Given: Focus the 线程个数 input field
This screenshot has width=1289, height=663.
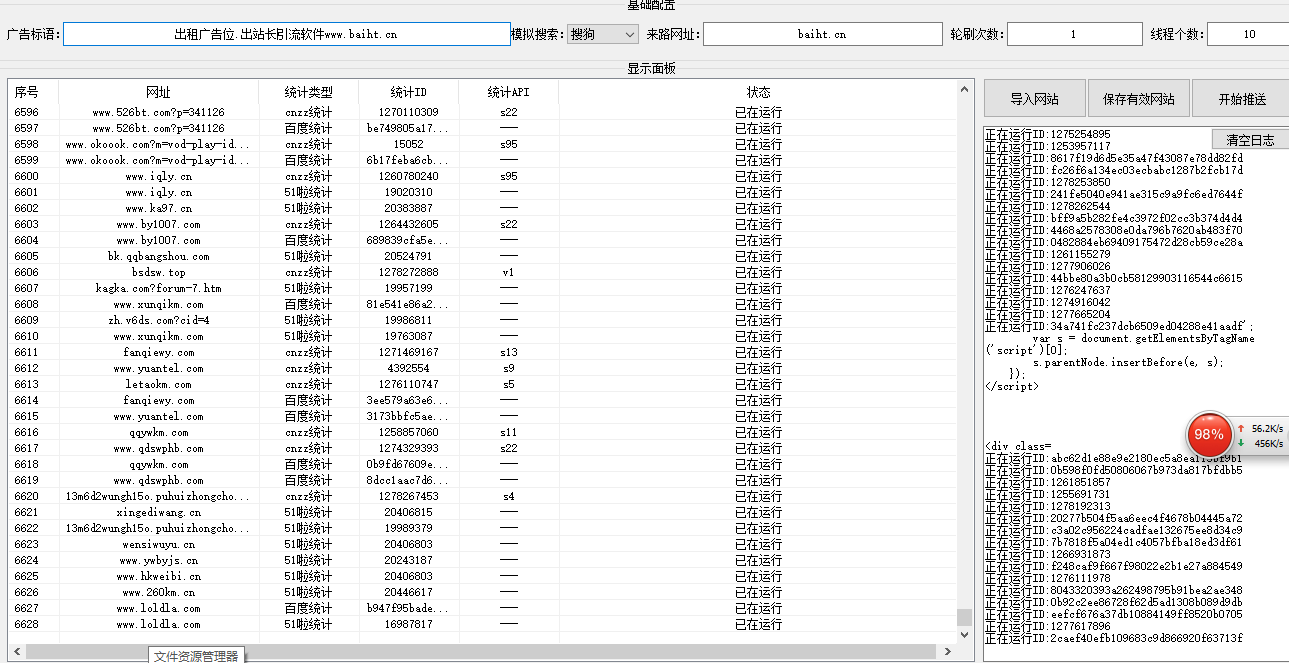Looking at the screenshot, I should (x=1249, y=34).
